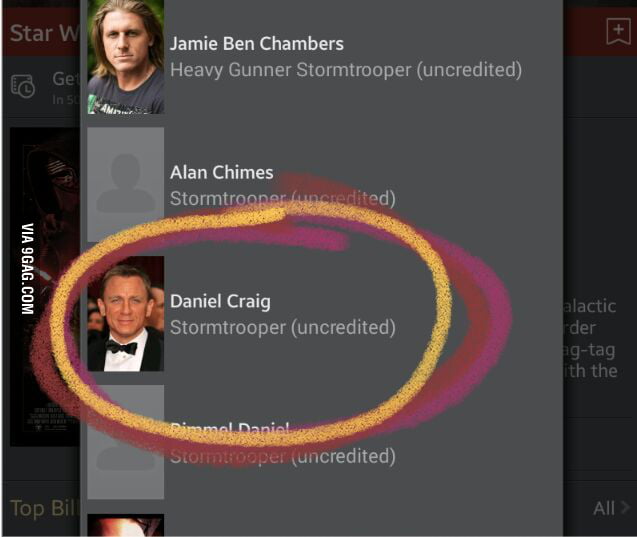
Task: Open Daniel Craig's headshot photo
Action: (126, 314)
